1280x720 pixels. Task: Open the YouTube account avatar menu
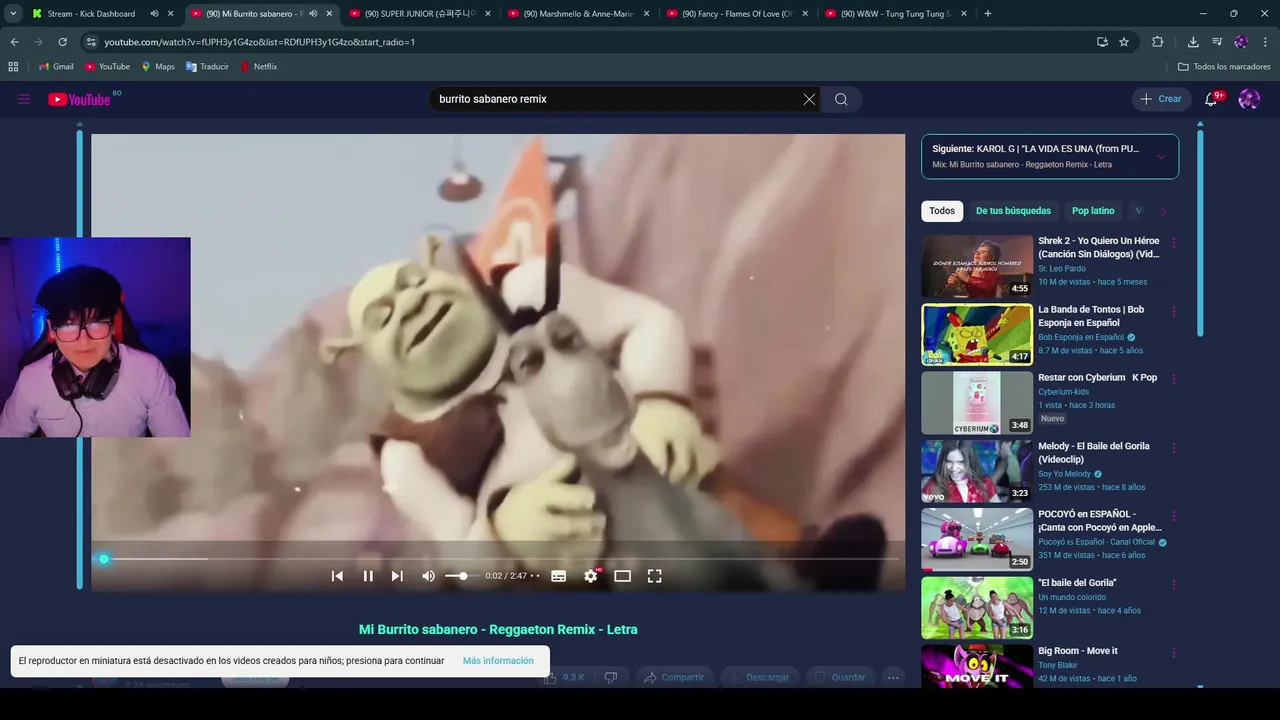pyautogui.click(x=1249, y=99)
